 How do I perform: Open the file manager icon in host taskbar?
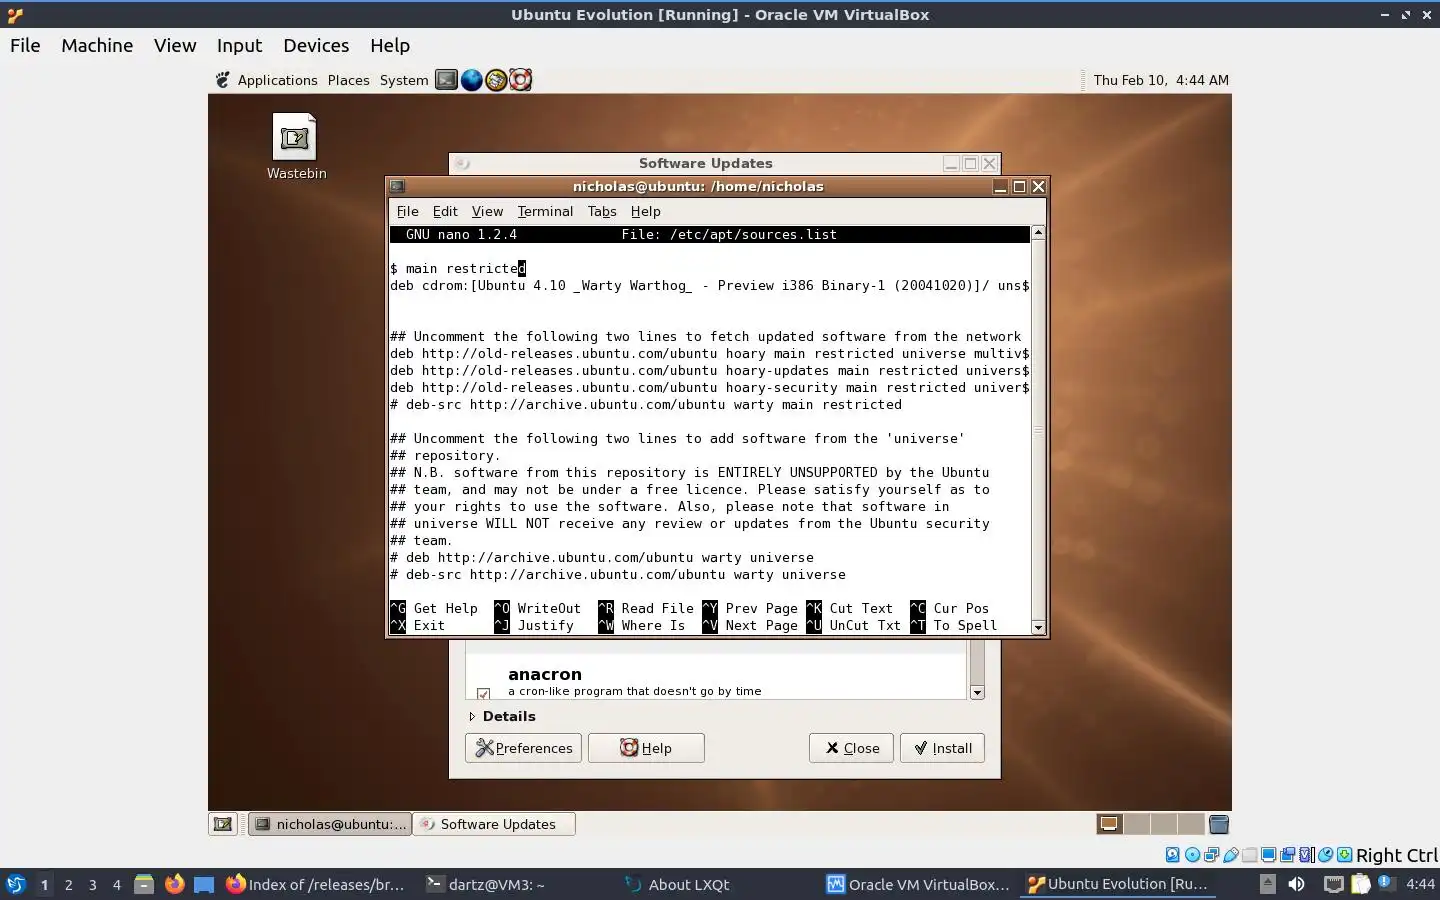pyautogui.click(x=144, y=884)
